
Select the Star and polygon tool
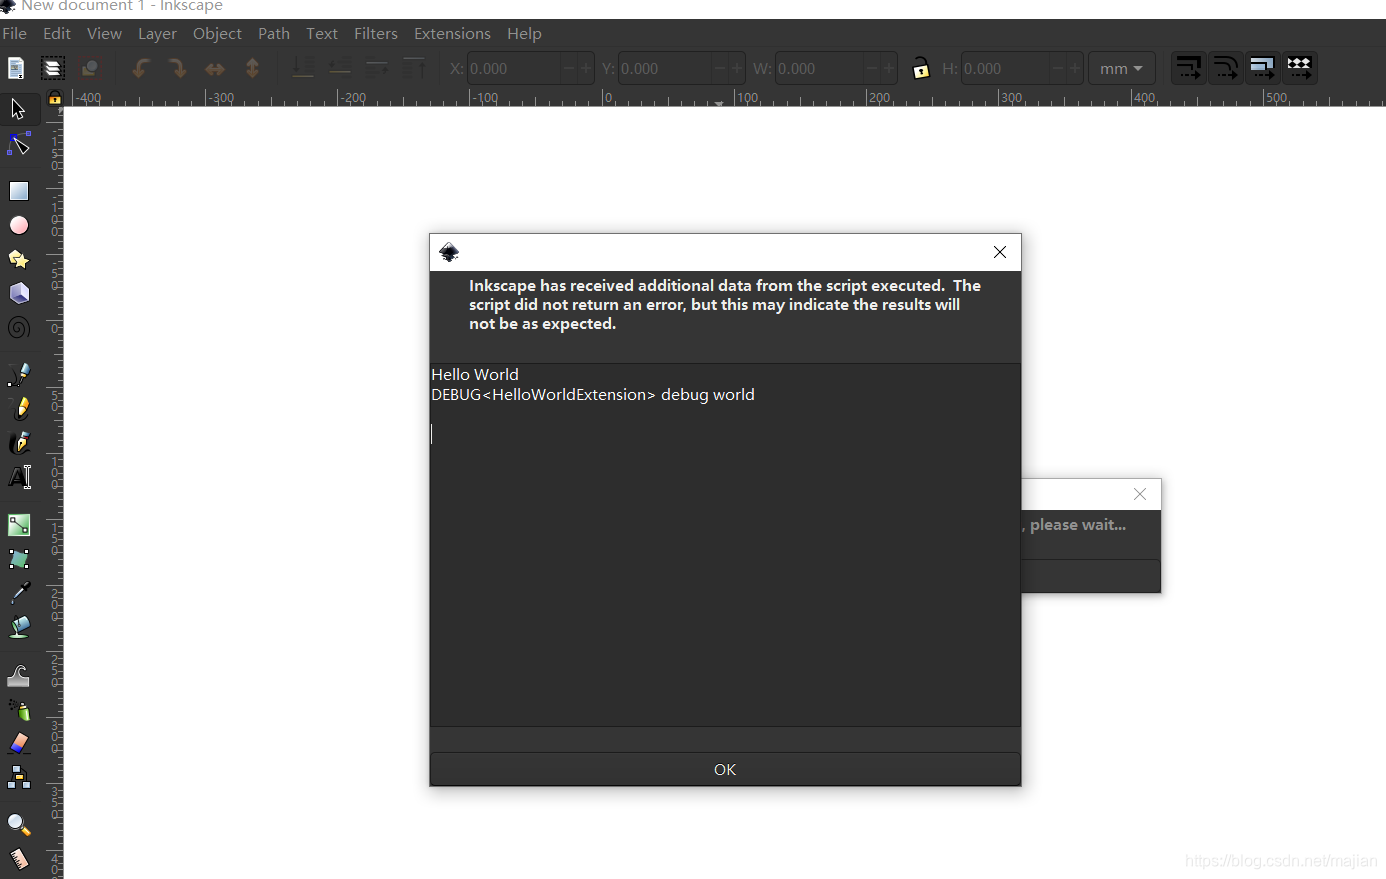point(18,259)
